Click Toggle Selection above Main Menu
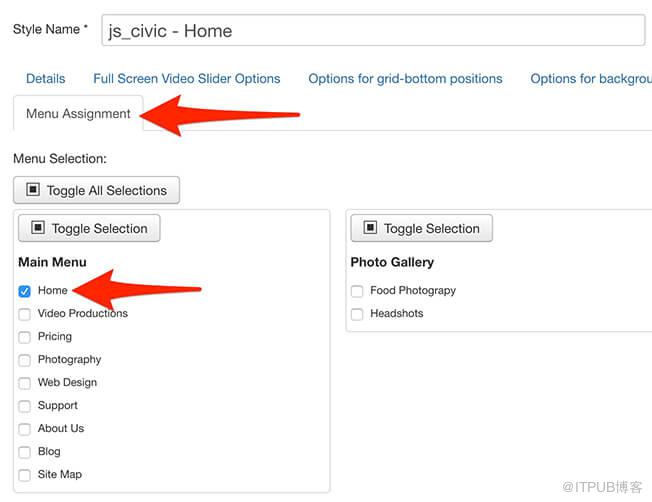Viewport: 652px width, 502px height. point(89,228)
